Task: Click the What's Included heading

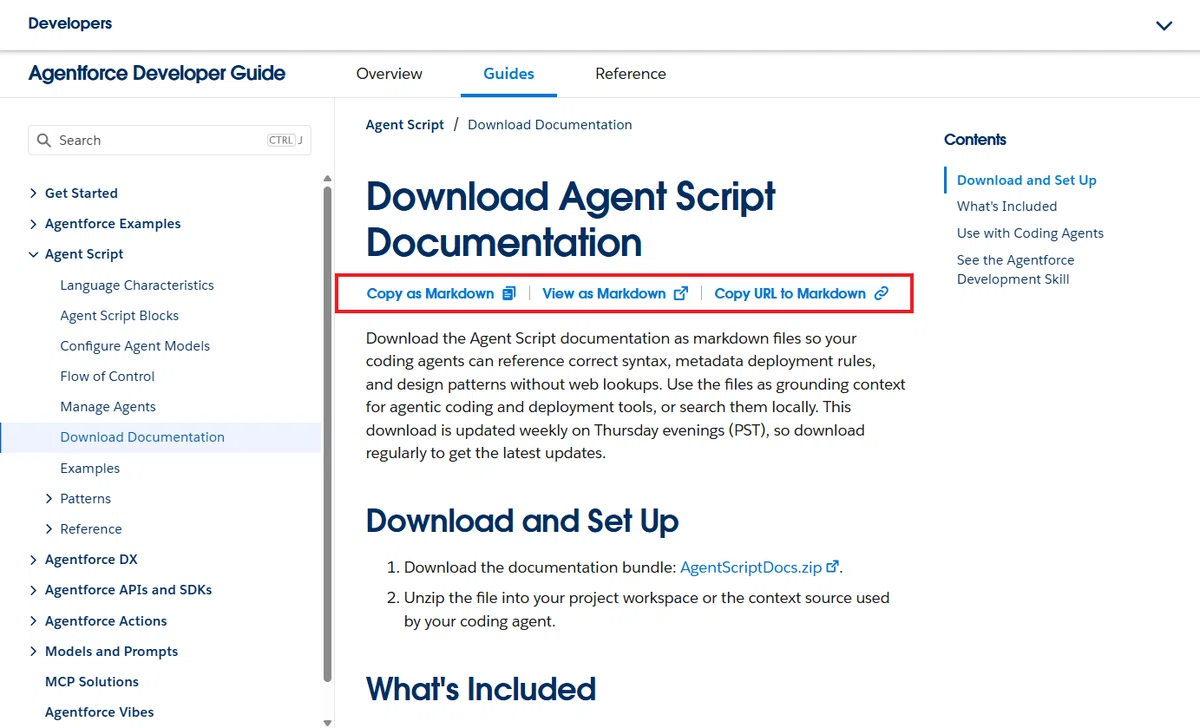Action: point(481,689)
